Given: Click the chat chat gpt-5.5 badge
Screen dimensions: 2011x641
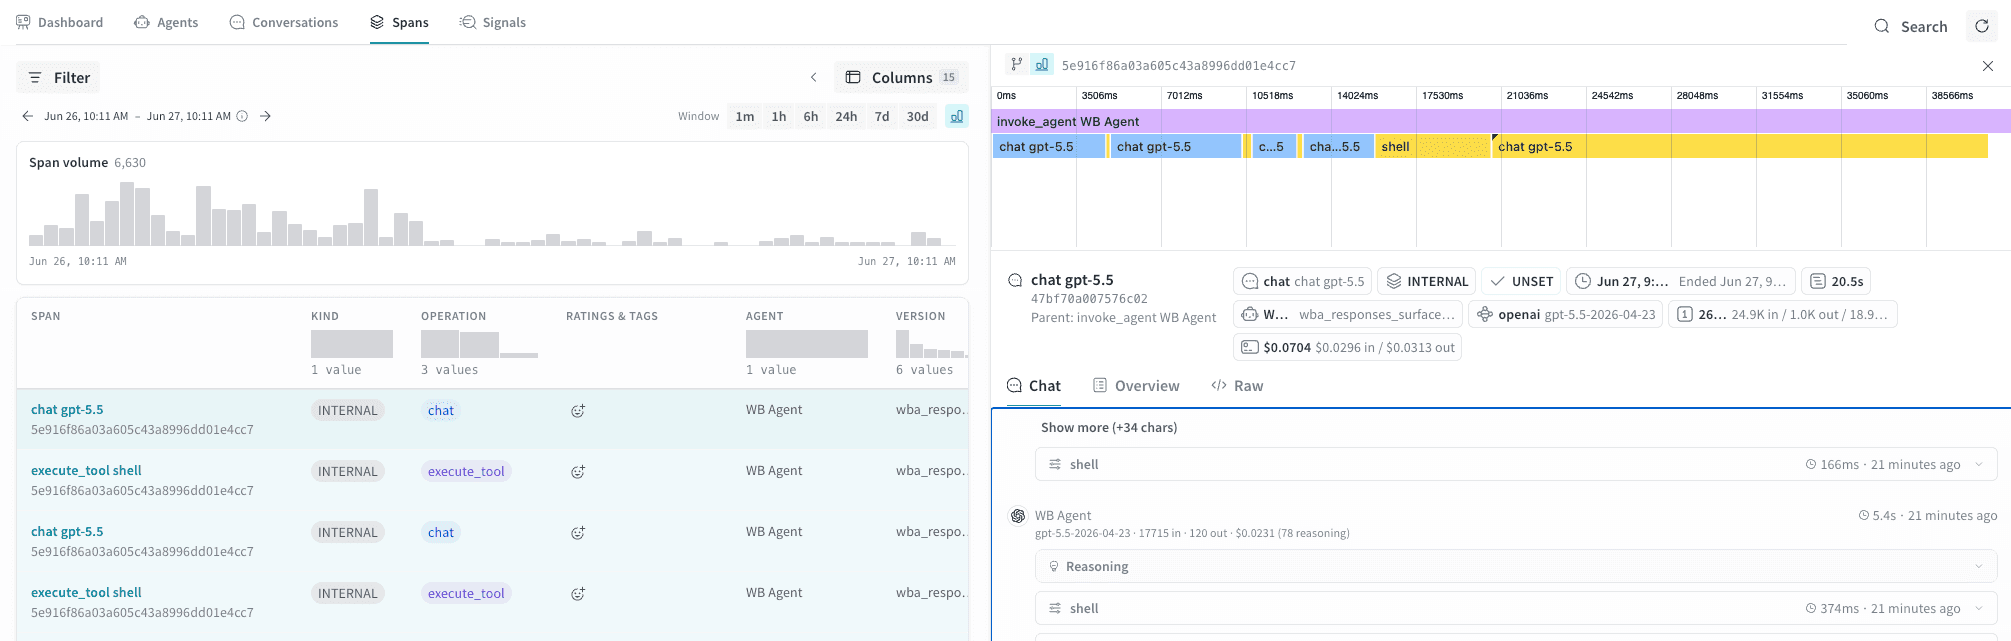Looking at the screenshot, I should 1303,281.
